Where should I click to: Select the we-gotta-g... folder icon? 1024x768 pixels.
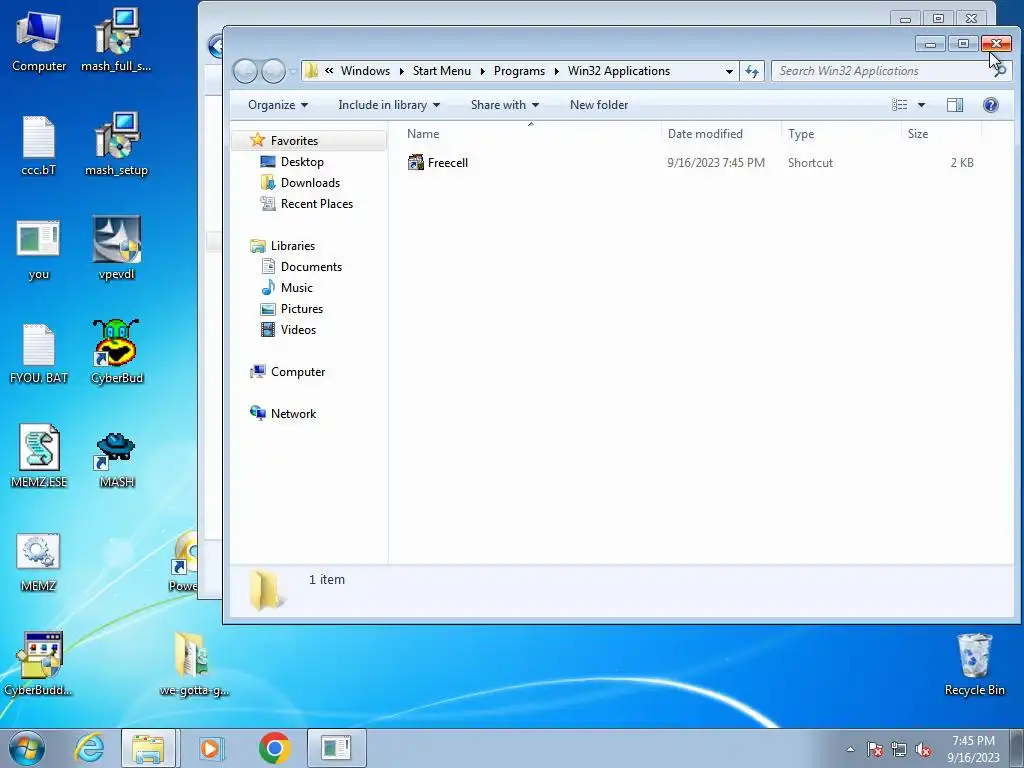pyautogui.click(x=194, y=664)
